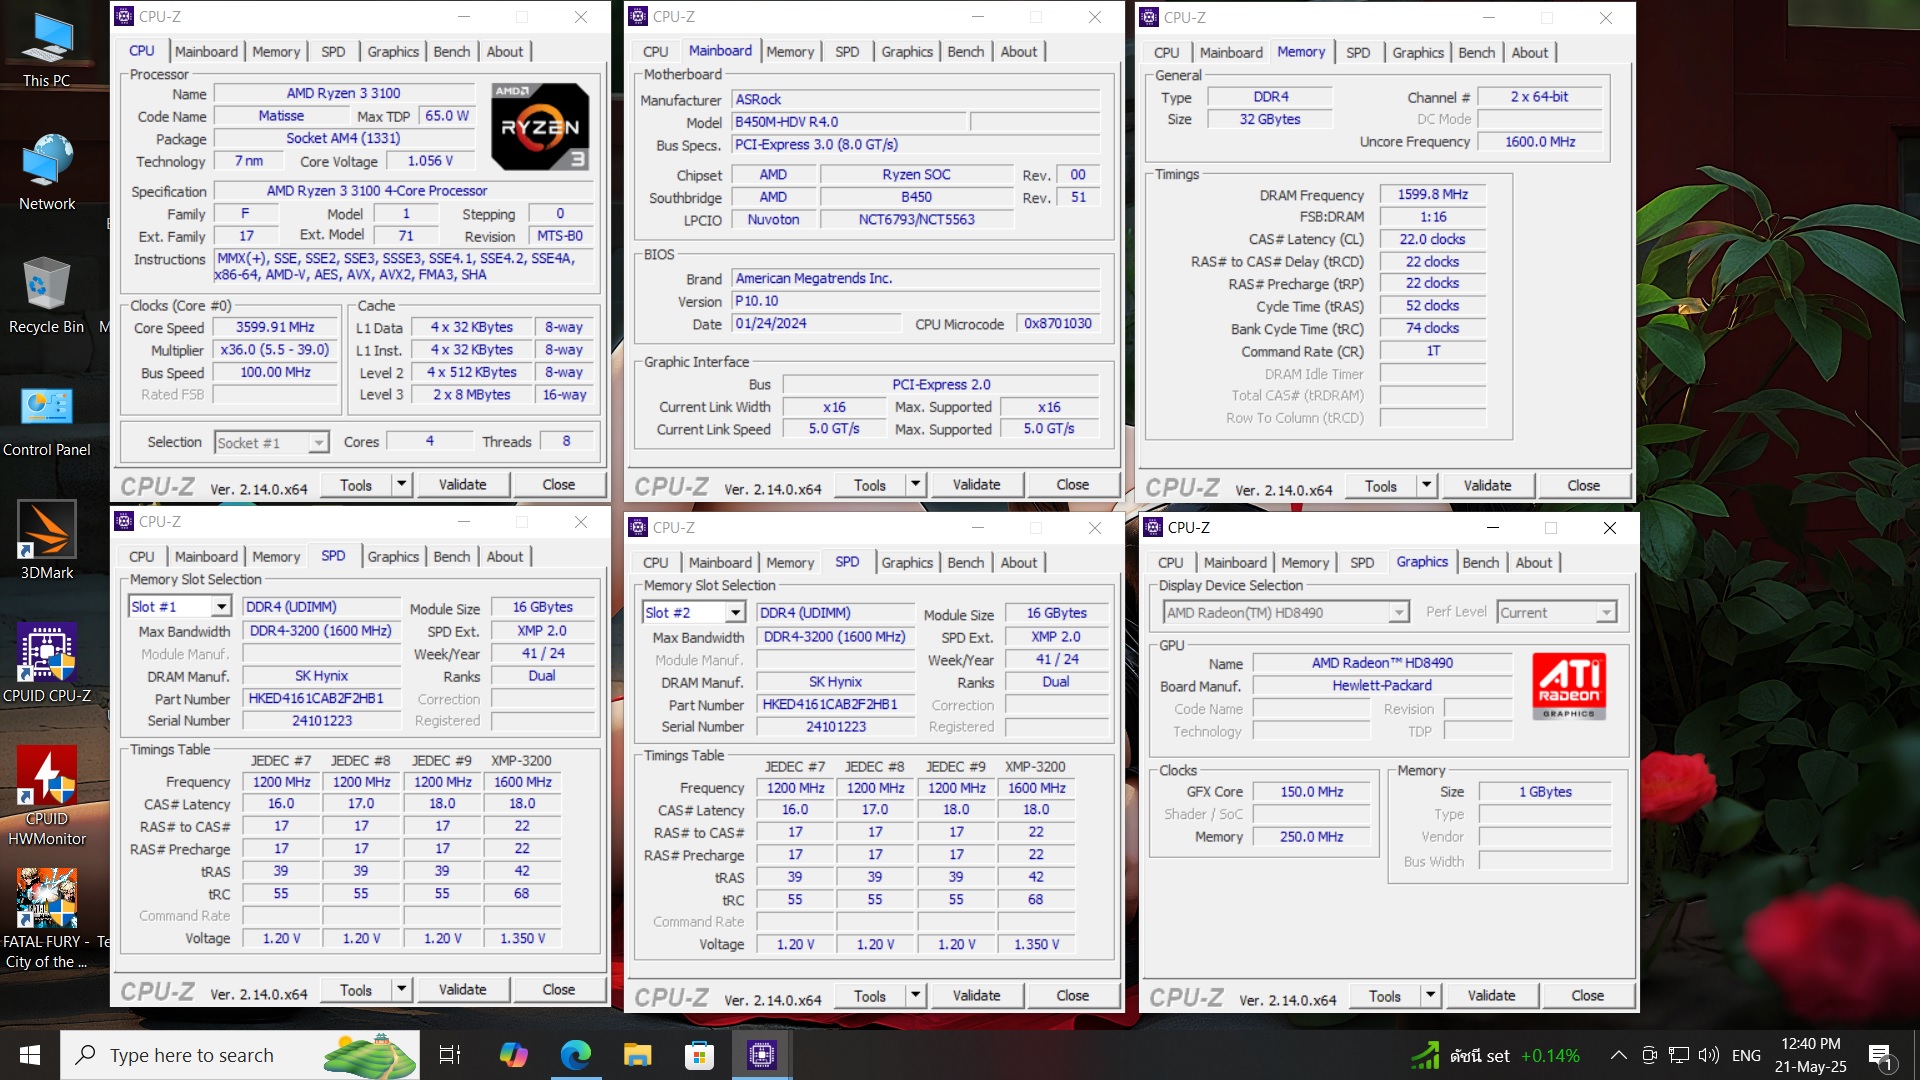
Task: Open the About tab in the Mainboard window
Action: [x=1019, y=51]
